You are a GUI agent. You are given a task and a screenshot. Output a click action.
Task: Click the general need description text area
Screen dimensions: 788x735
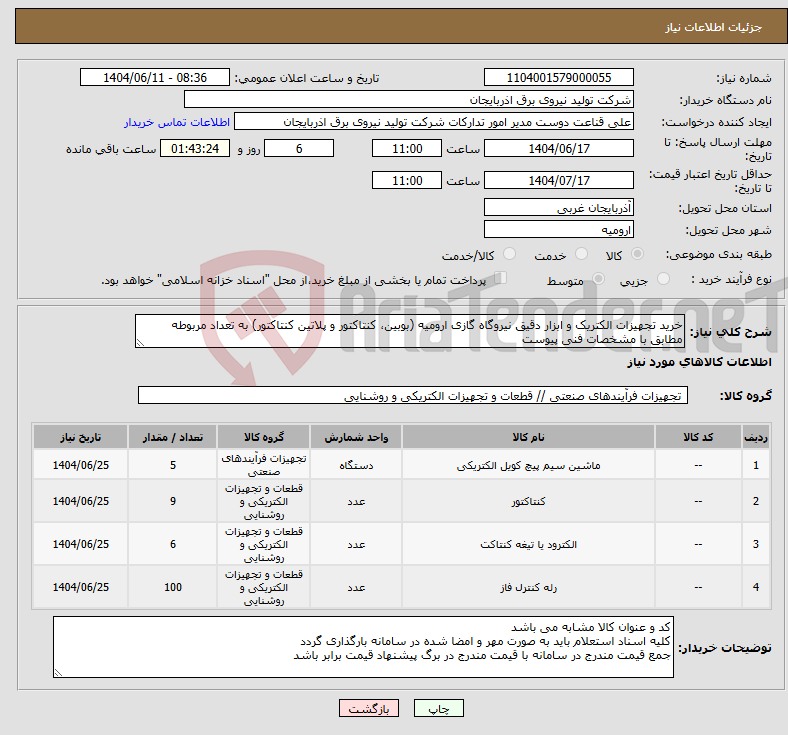click(x=410, y=332)
